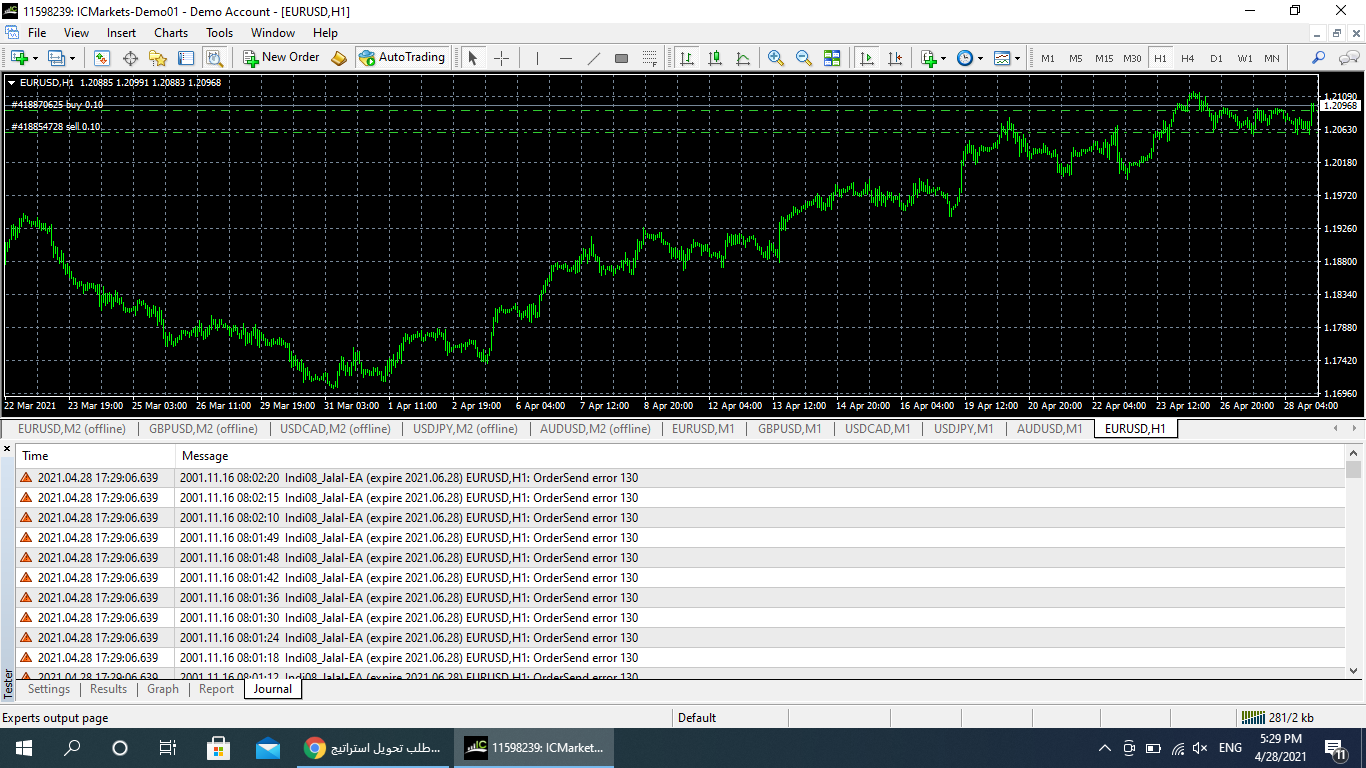Click the New Order button
This screenshot has width=1366, height=768.
[281, 58]
